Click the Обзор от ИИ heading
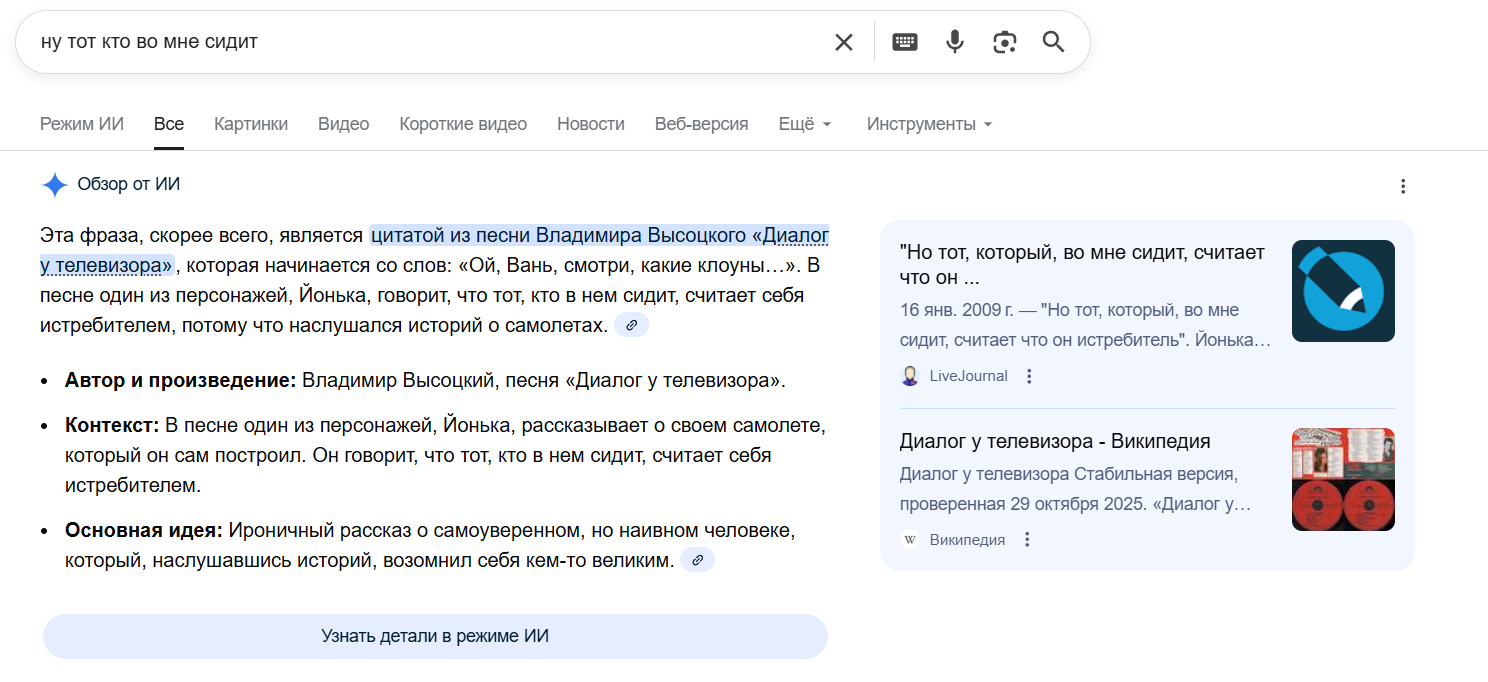Screen dimensions: 1488x682 tap(129, 184)
